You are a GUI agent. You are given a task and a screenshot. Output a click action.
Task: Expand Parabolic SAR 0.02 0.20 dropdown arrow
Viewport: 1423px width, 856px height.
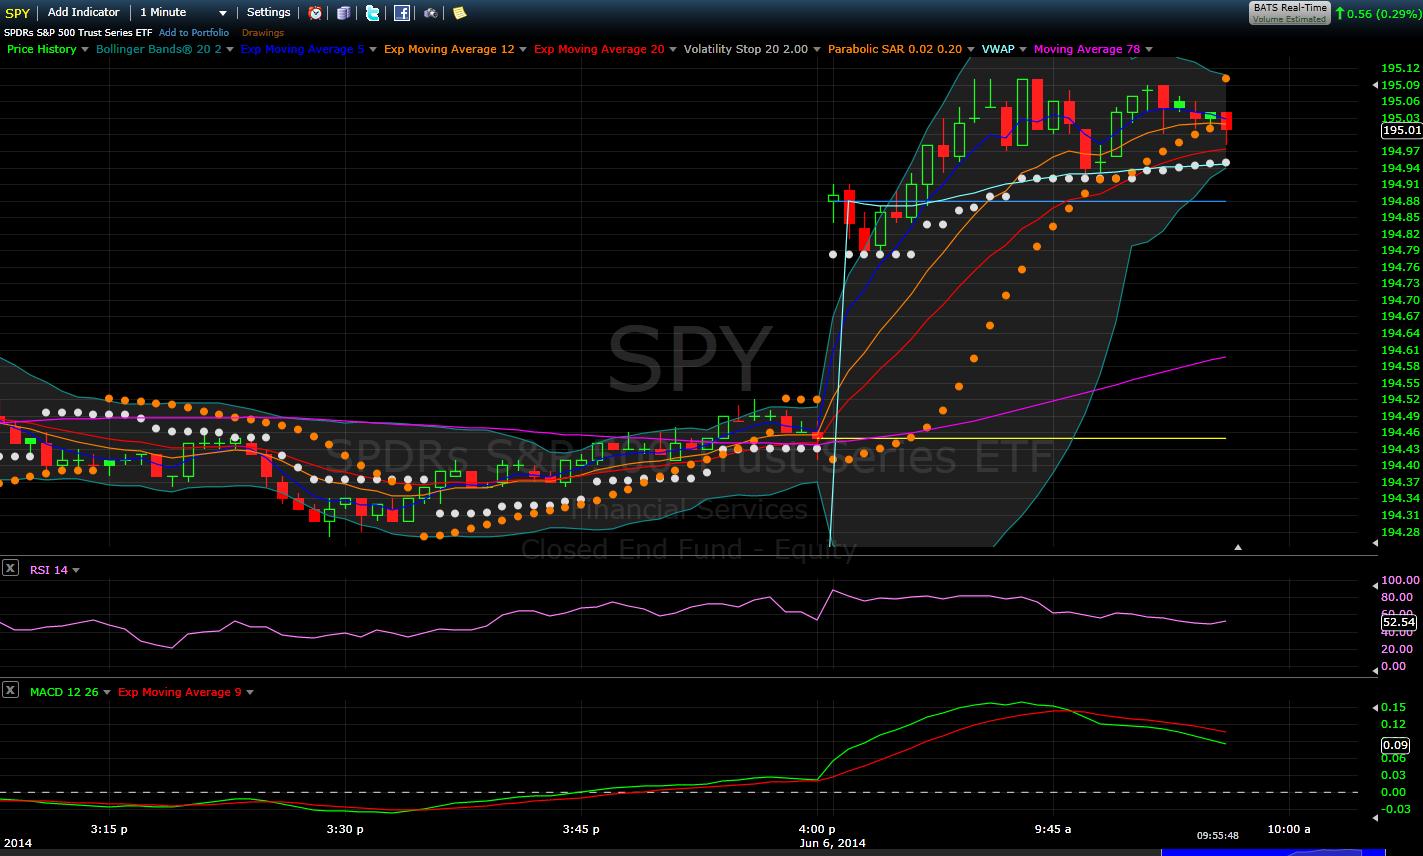(971, 49)
